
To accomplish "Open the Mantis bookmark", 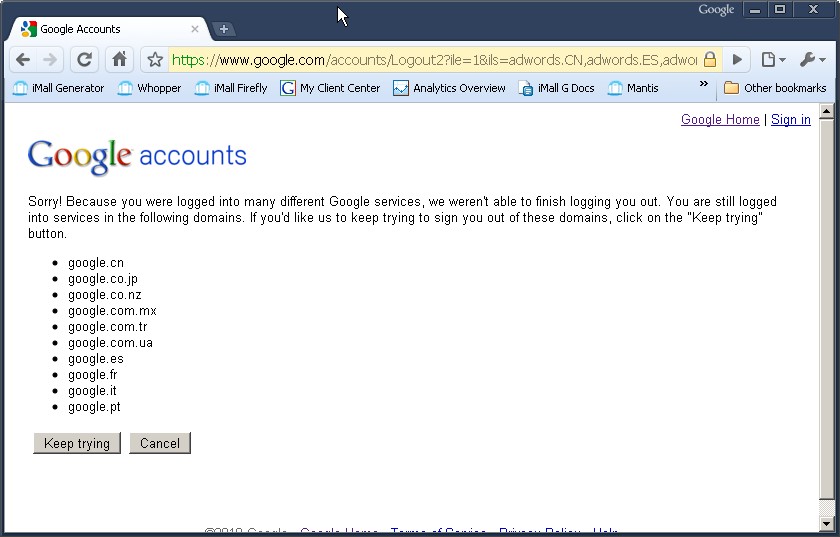I will (x=633, y=88).
